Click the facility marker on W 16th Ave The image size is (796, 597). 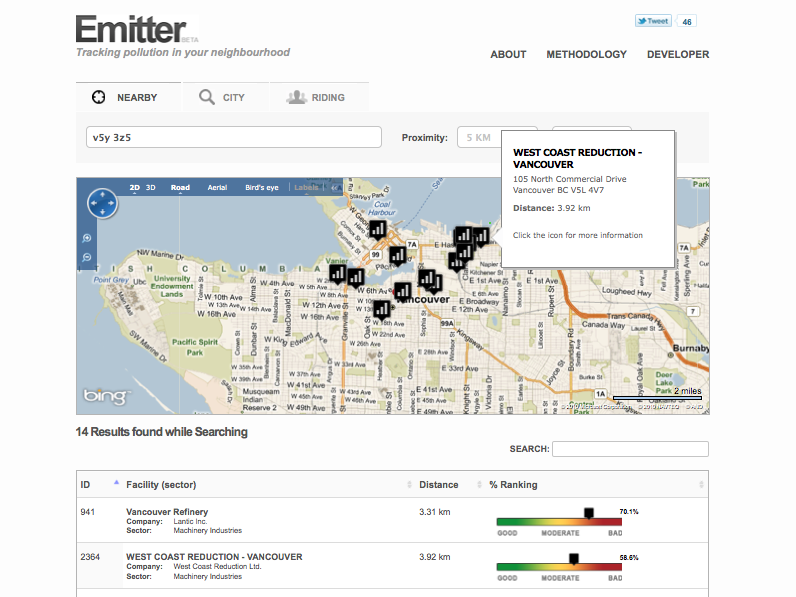[x=381, y=310]
